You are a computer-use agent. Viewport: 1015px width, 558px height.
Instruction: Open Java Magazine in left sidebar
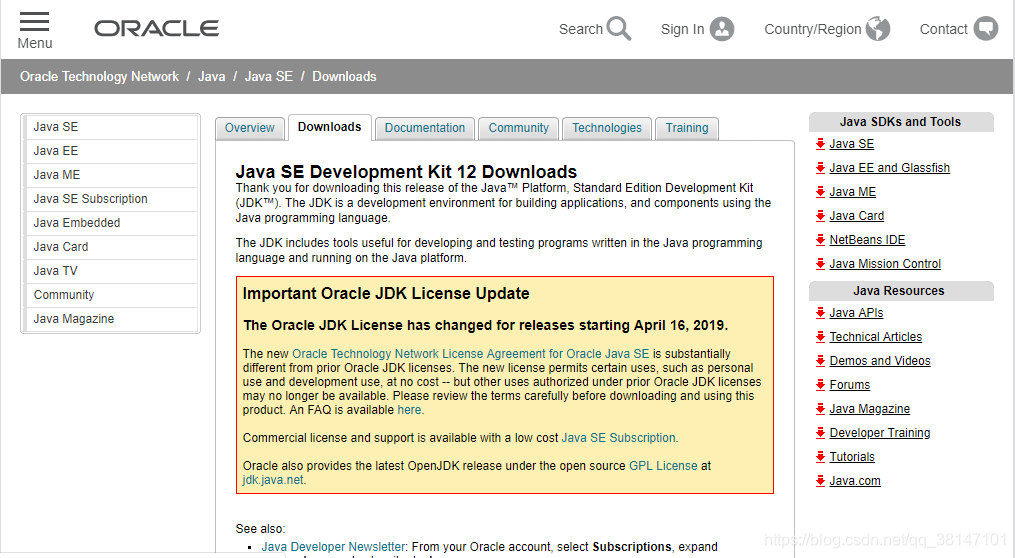click(111, 318)
